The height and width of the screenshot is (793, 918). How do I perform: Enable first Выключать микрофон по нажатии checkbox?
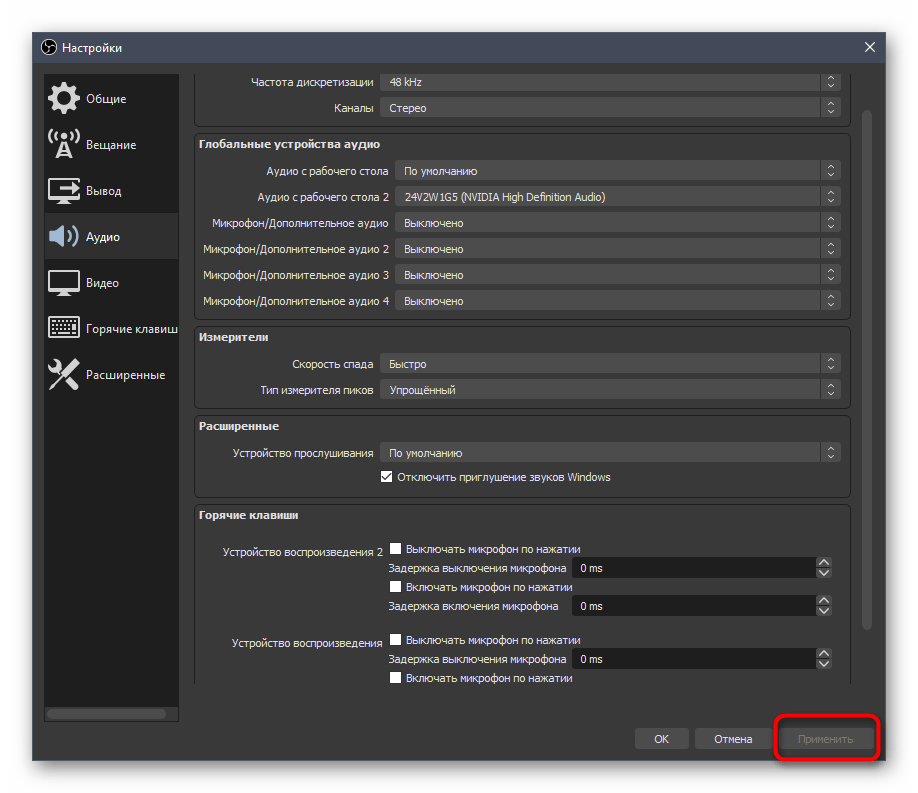[x=396, y=549]
